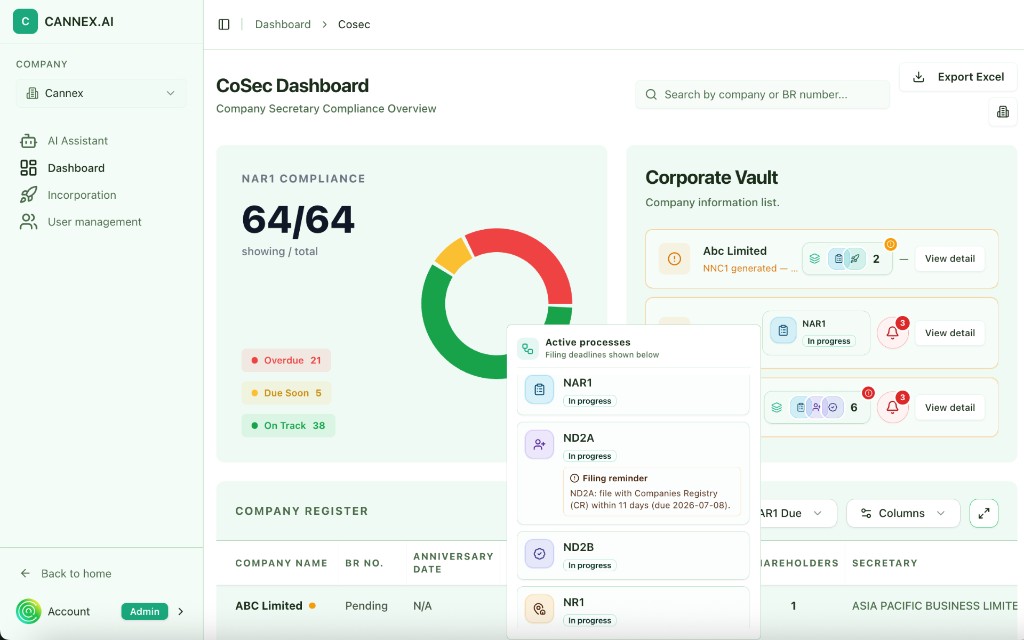
Task: Select the Due Soon 5 status chip
Action: click(286, 393)
